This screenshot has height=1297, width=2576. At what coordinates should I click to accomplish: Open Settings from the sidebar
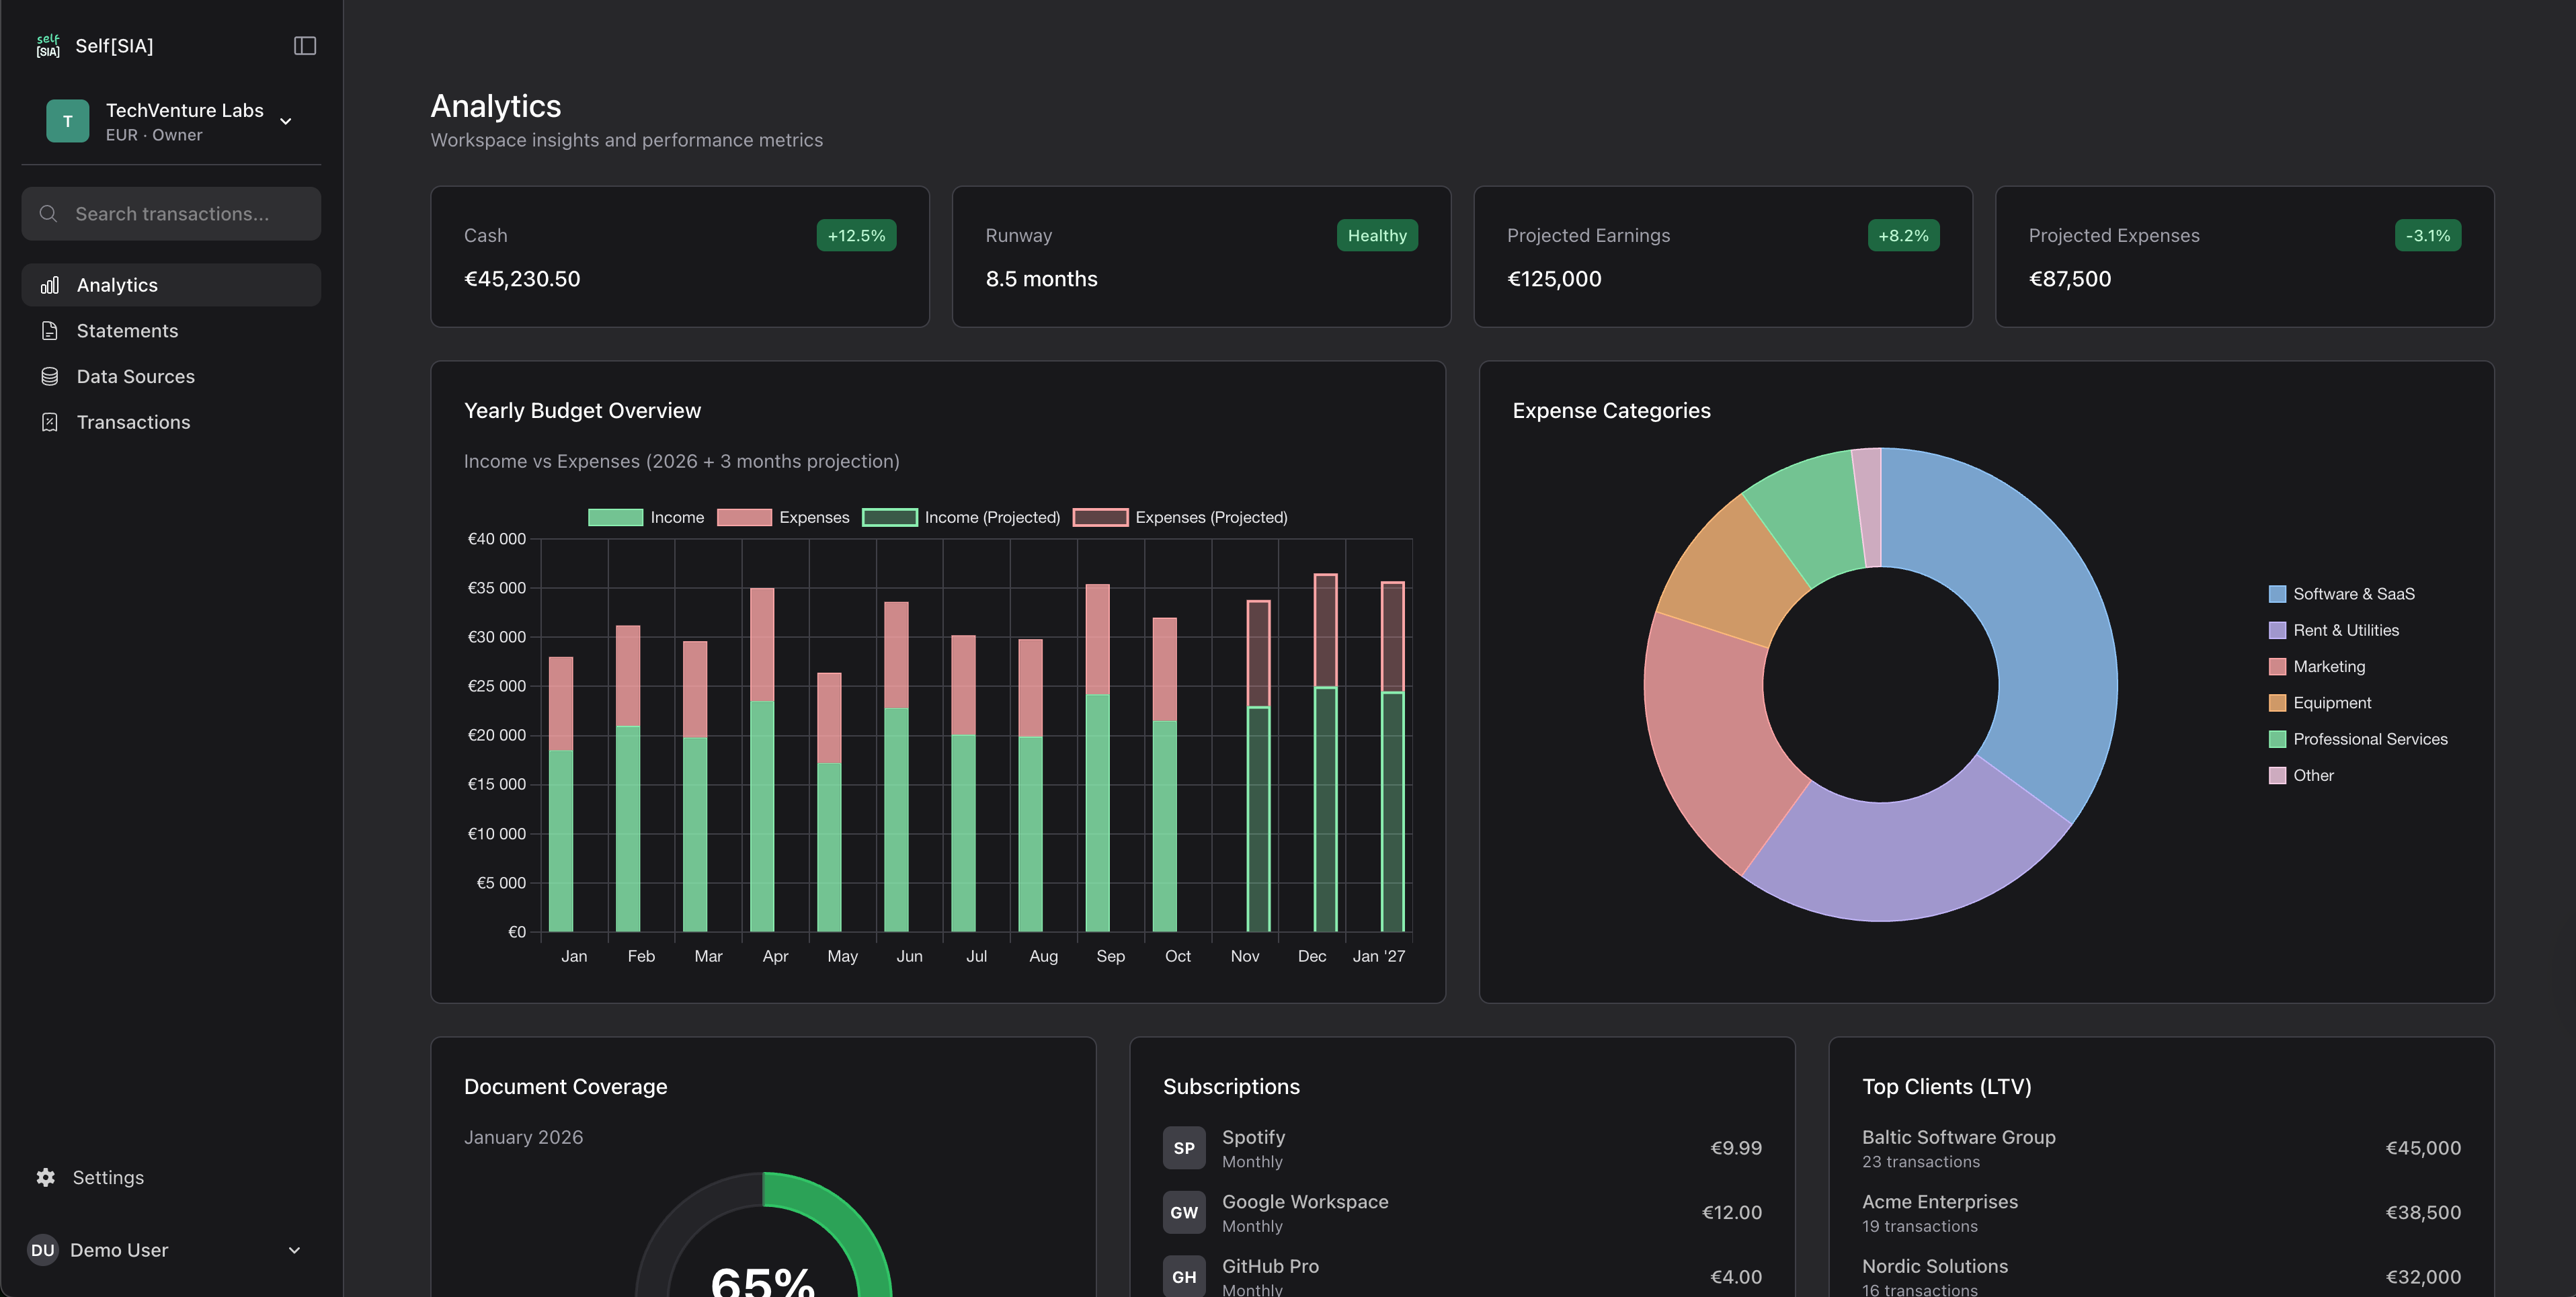(108, 1177)
